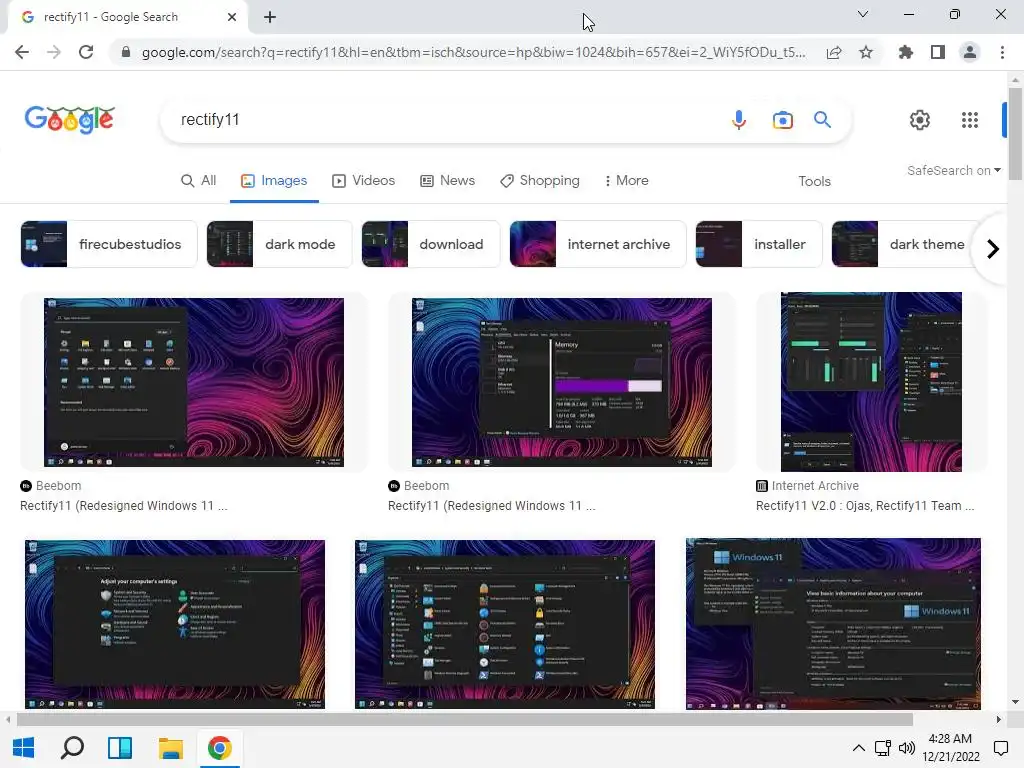Image resolution: width=1024 pixels, height=768 pixels.
Task: Open the Internet Archive Rectify11 V2.0 thumbnail
Action: tap(871, 382)
